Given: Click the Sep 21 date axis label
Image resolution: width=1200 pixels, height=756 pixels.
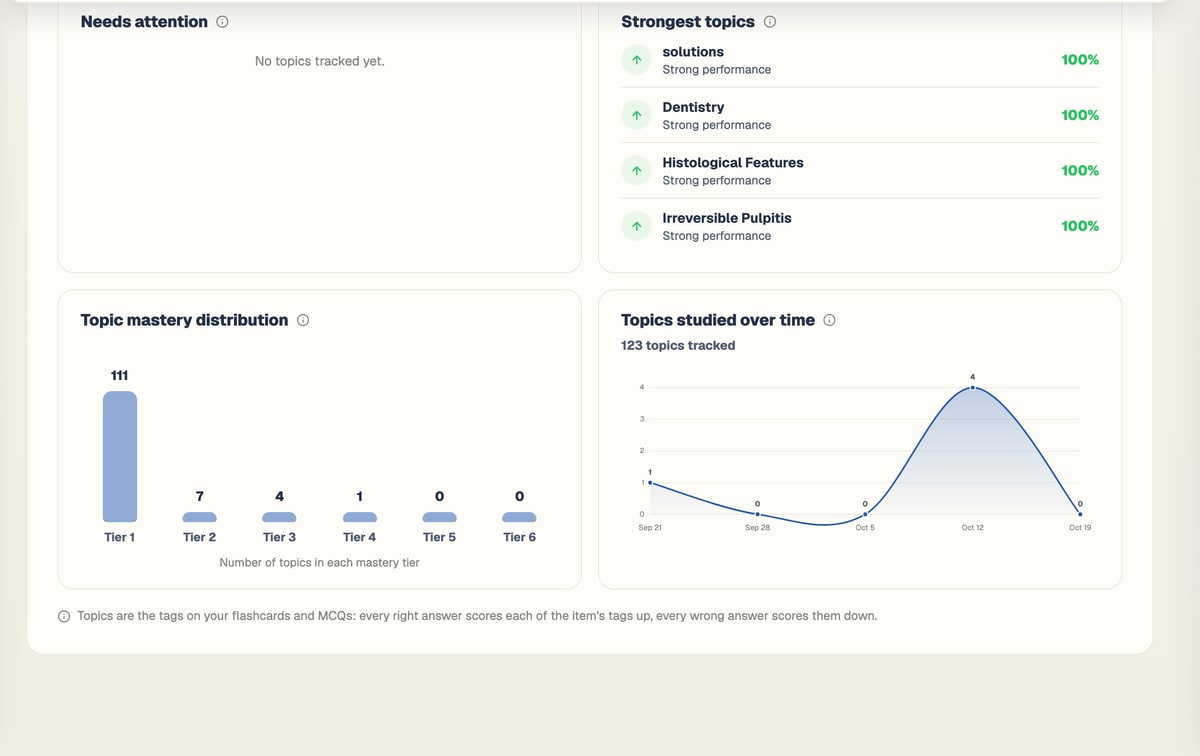Looking at the screenshot, I should coord(650,527).
